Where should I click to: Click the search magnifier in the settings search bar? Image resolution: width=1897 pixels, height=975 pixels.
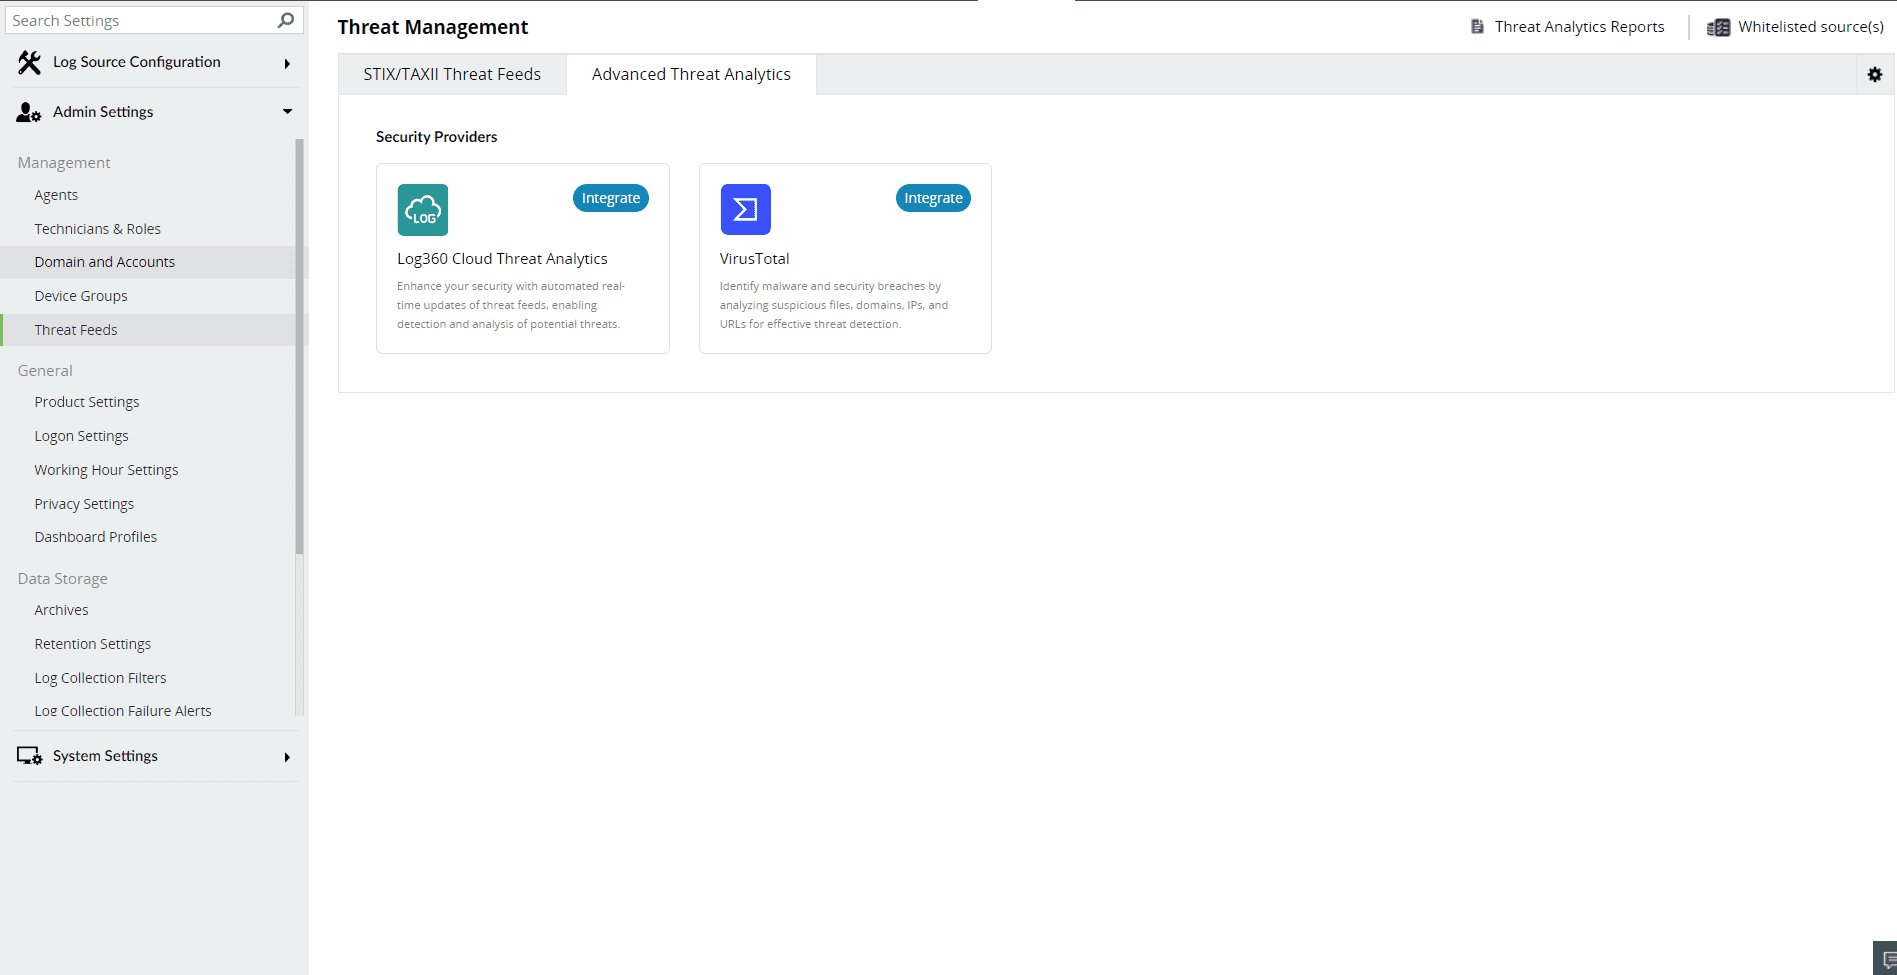[285, 19]
